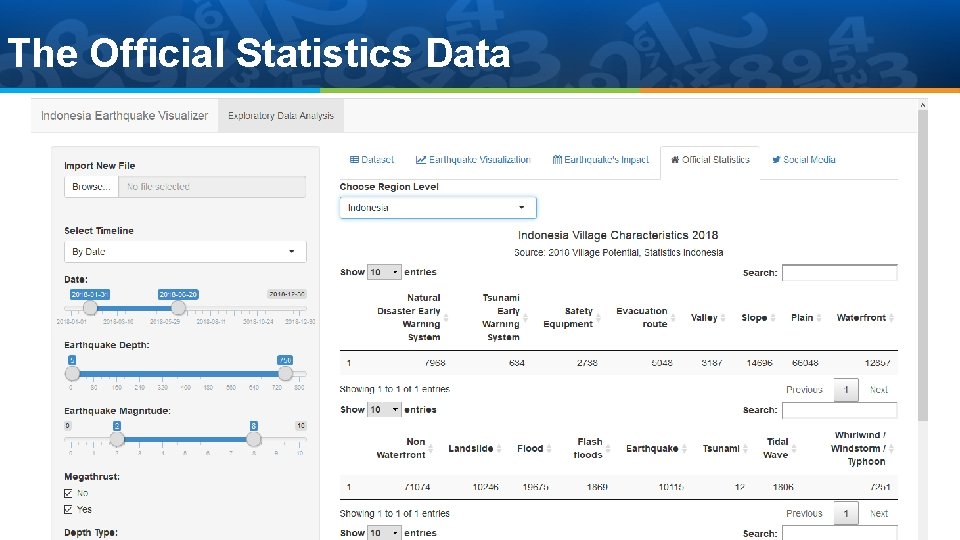Open first table's Show entries dropdown
This screenshot has height=540, width=960.
(x=384, y=272)
